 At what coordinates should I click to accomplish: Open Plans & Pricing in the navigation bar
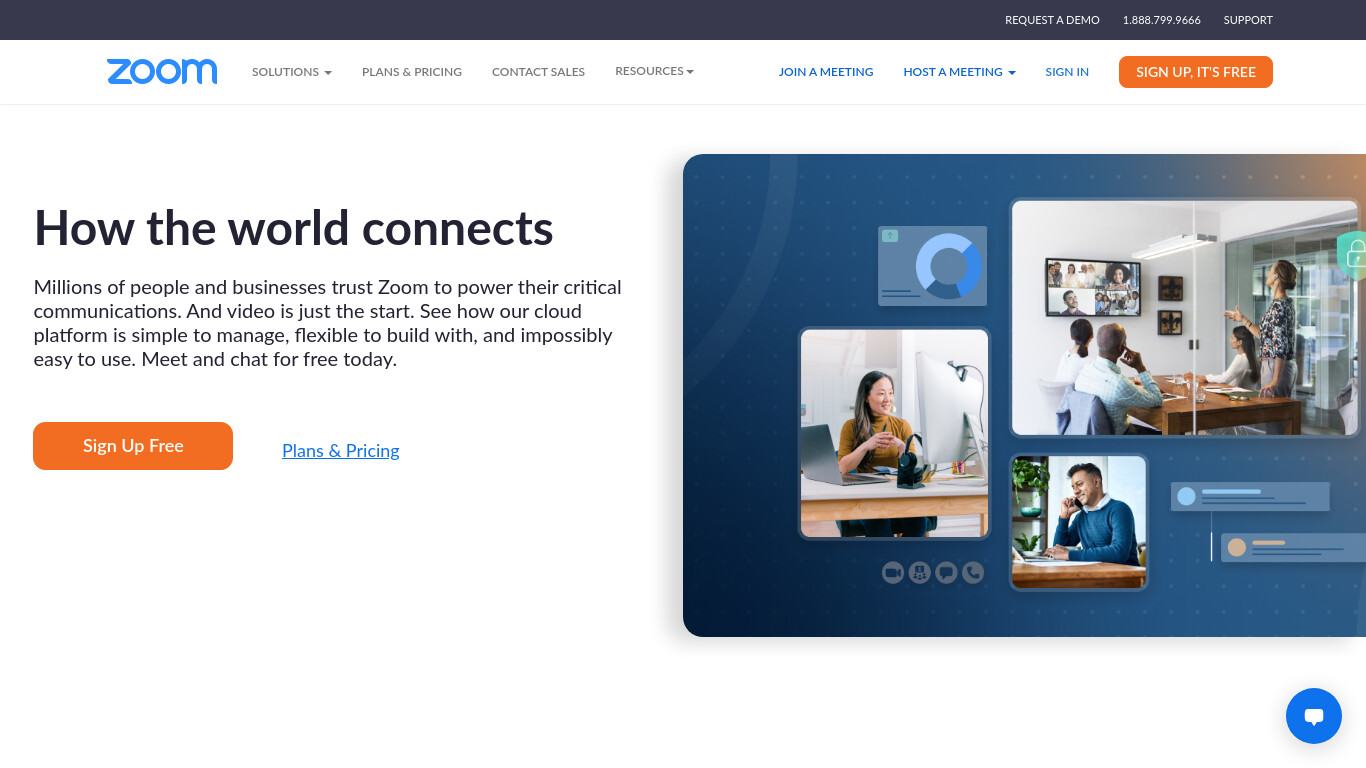(x=412, y=72)
